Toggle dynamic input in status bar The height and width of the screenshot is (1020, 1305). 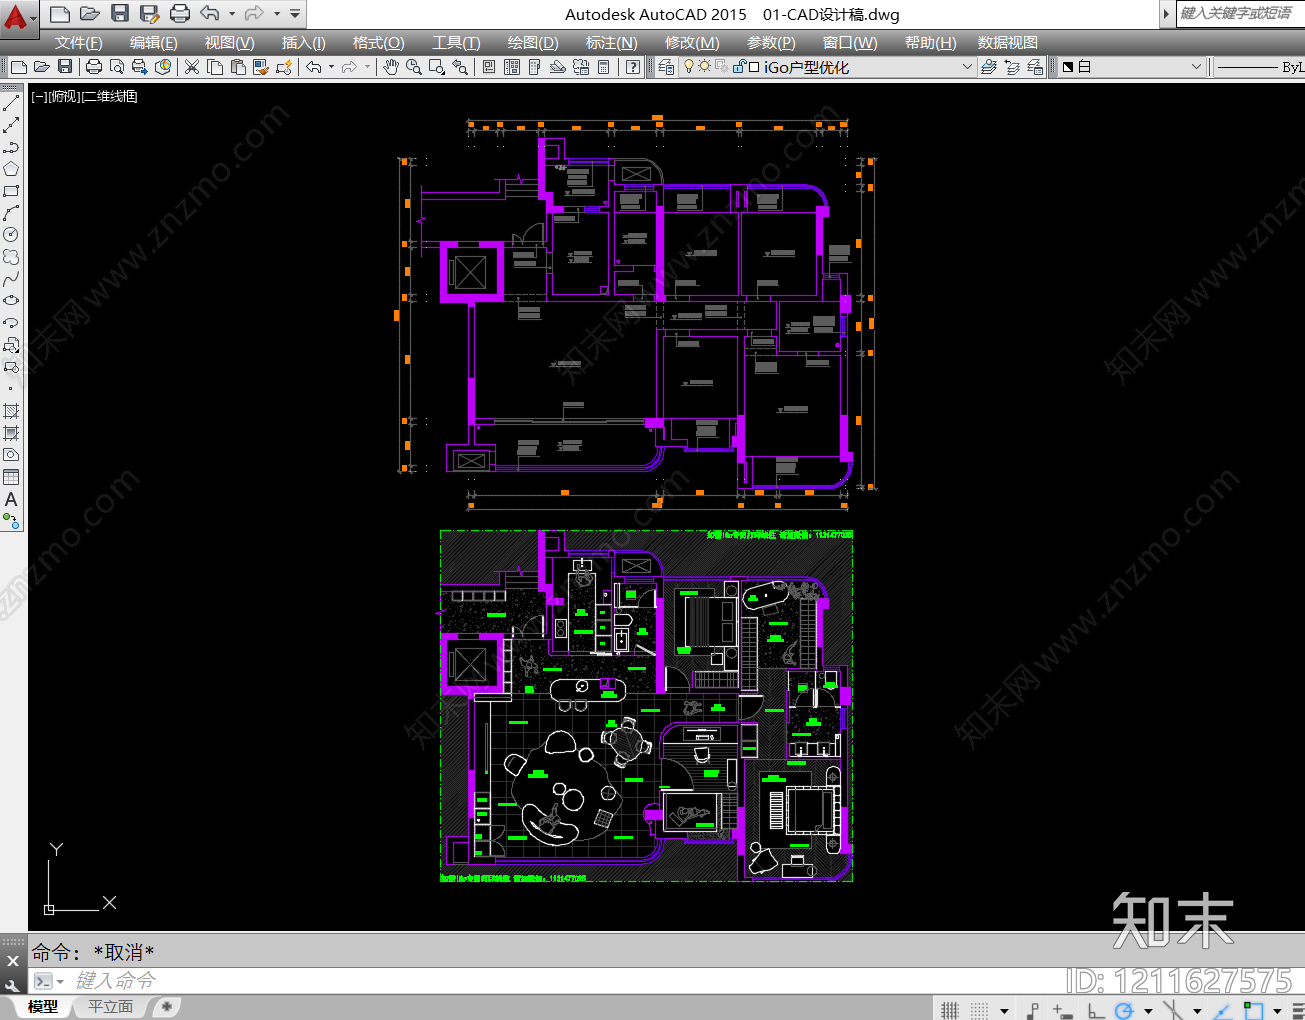[x=1063, y=1010]
